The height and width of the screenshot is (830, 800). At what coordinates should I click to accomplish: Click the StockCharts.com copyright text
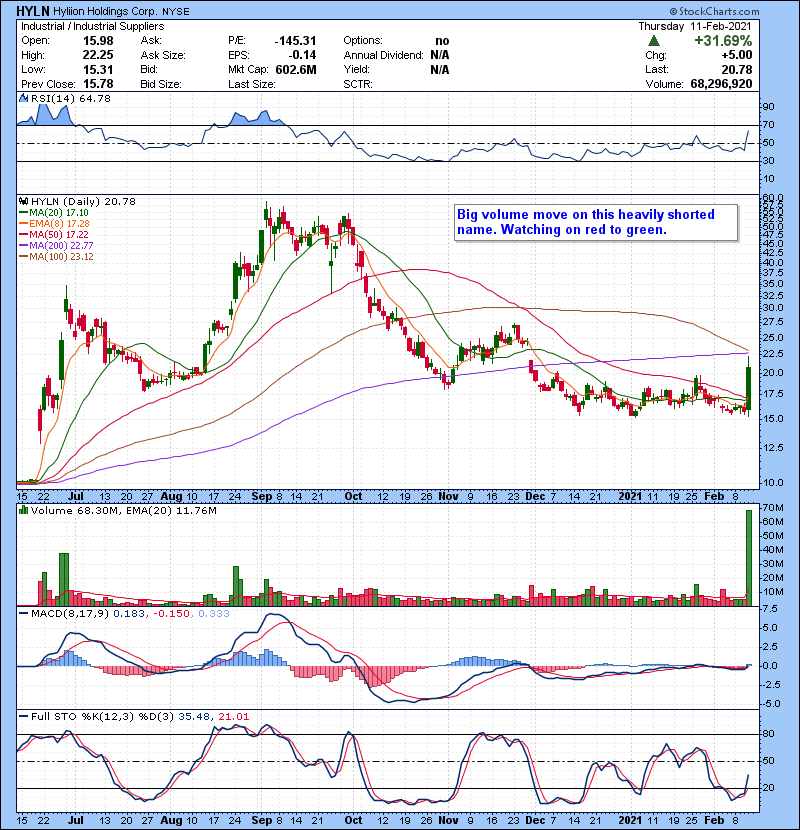pos(714,11)
